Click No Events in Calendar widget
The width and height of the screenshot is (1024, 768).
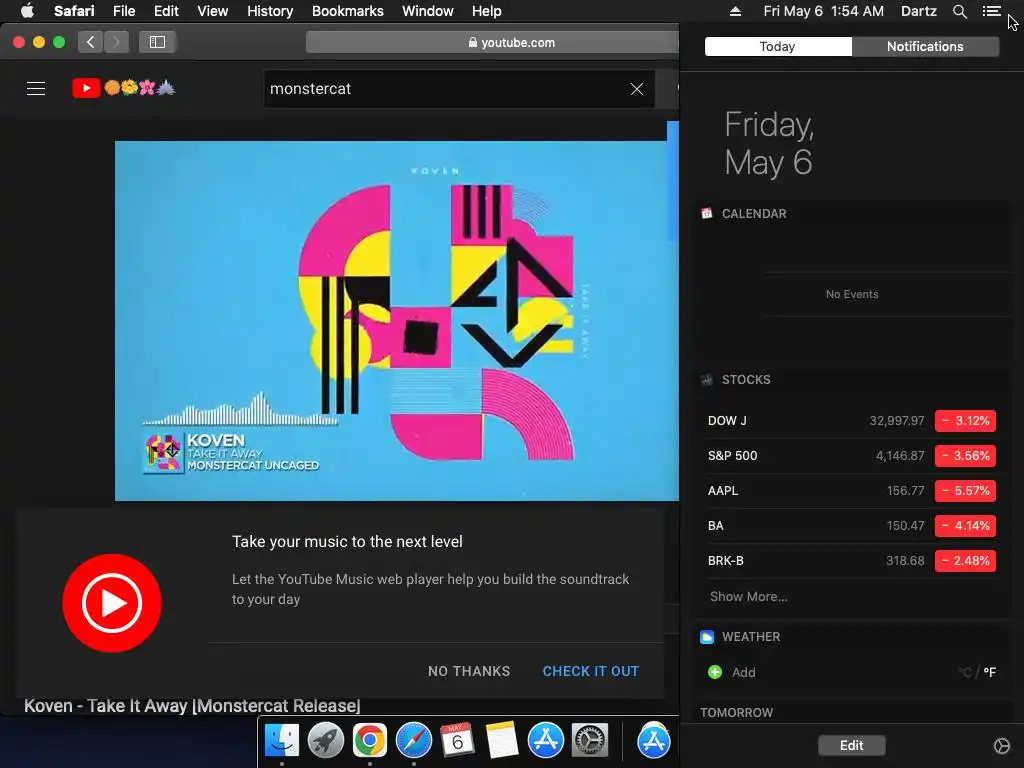(x=852, y=295)
